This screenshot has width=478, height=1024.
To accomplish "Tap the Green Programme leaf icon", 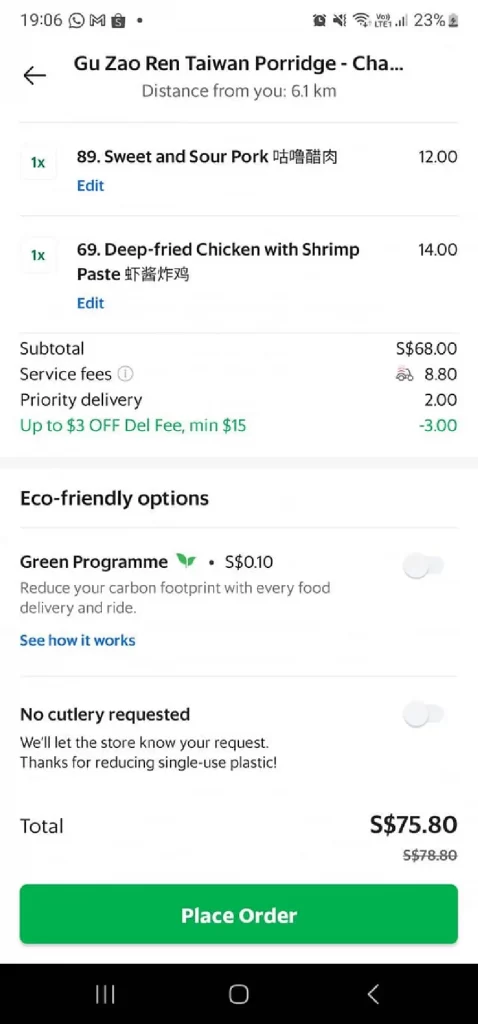I will pyautogui.click(x=186, y=562).
